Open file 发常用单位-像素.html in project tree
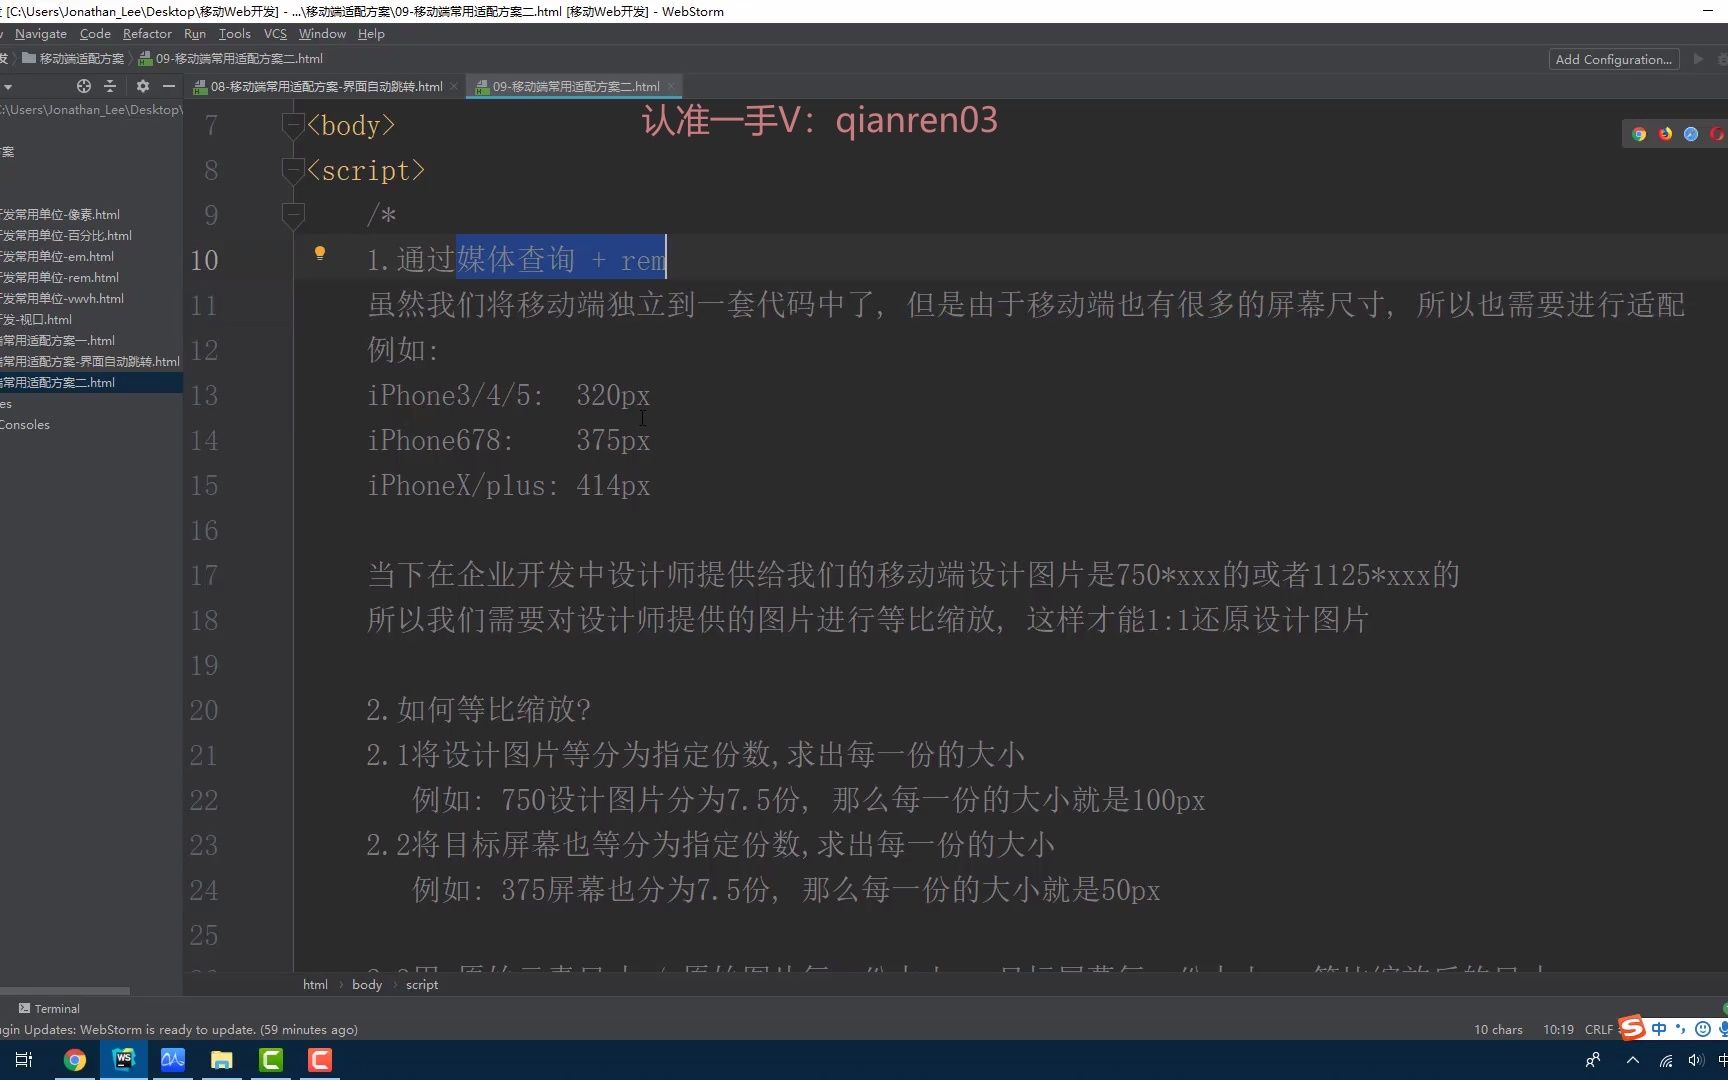 pos(60,215)
